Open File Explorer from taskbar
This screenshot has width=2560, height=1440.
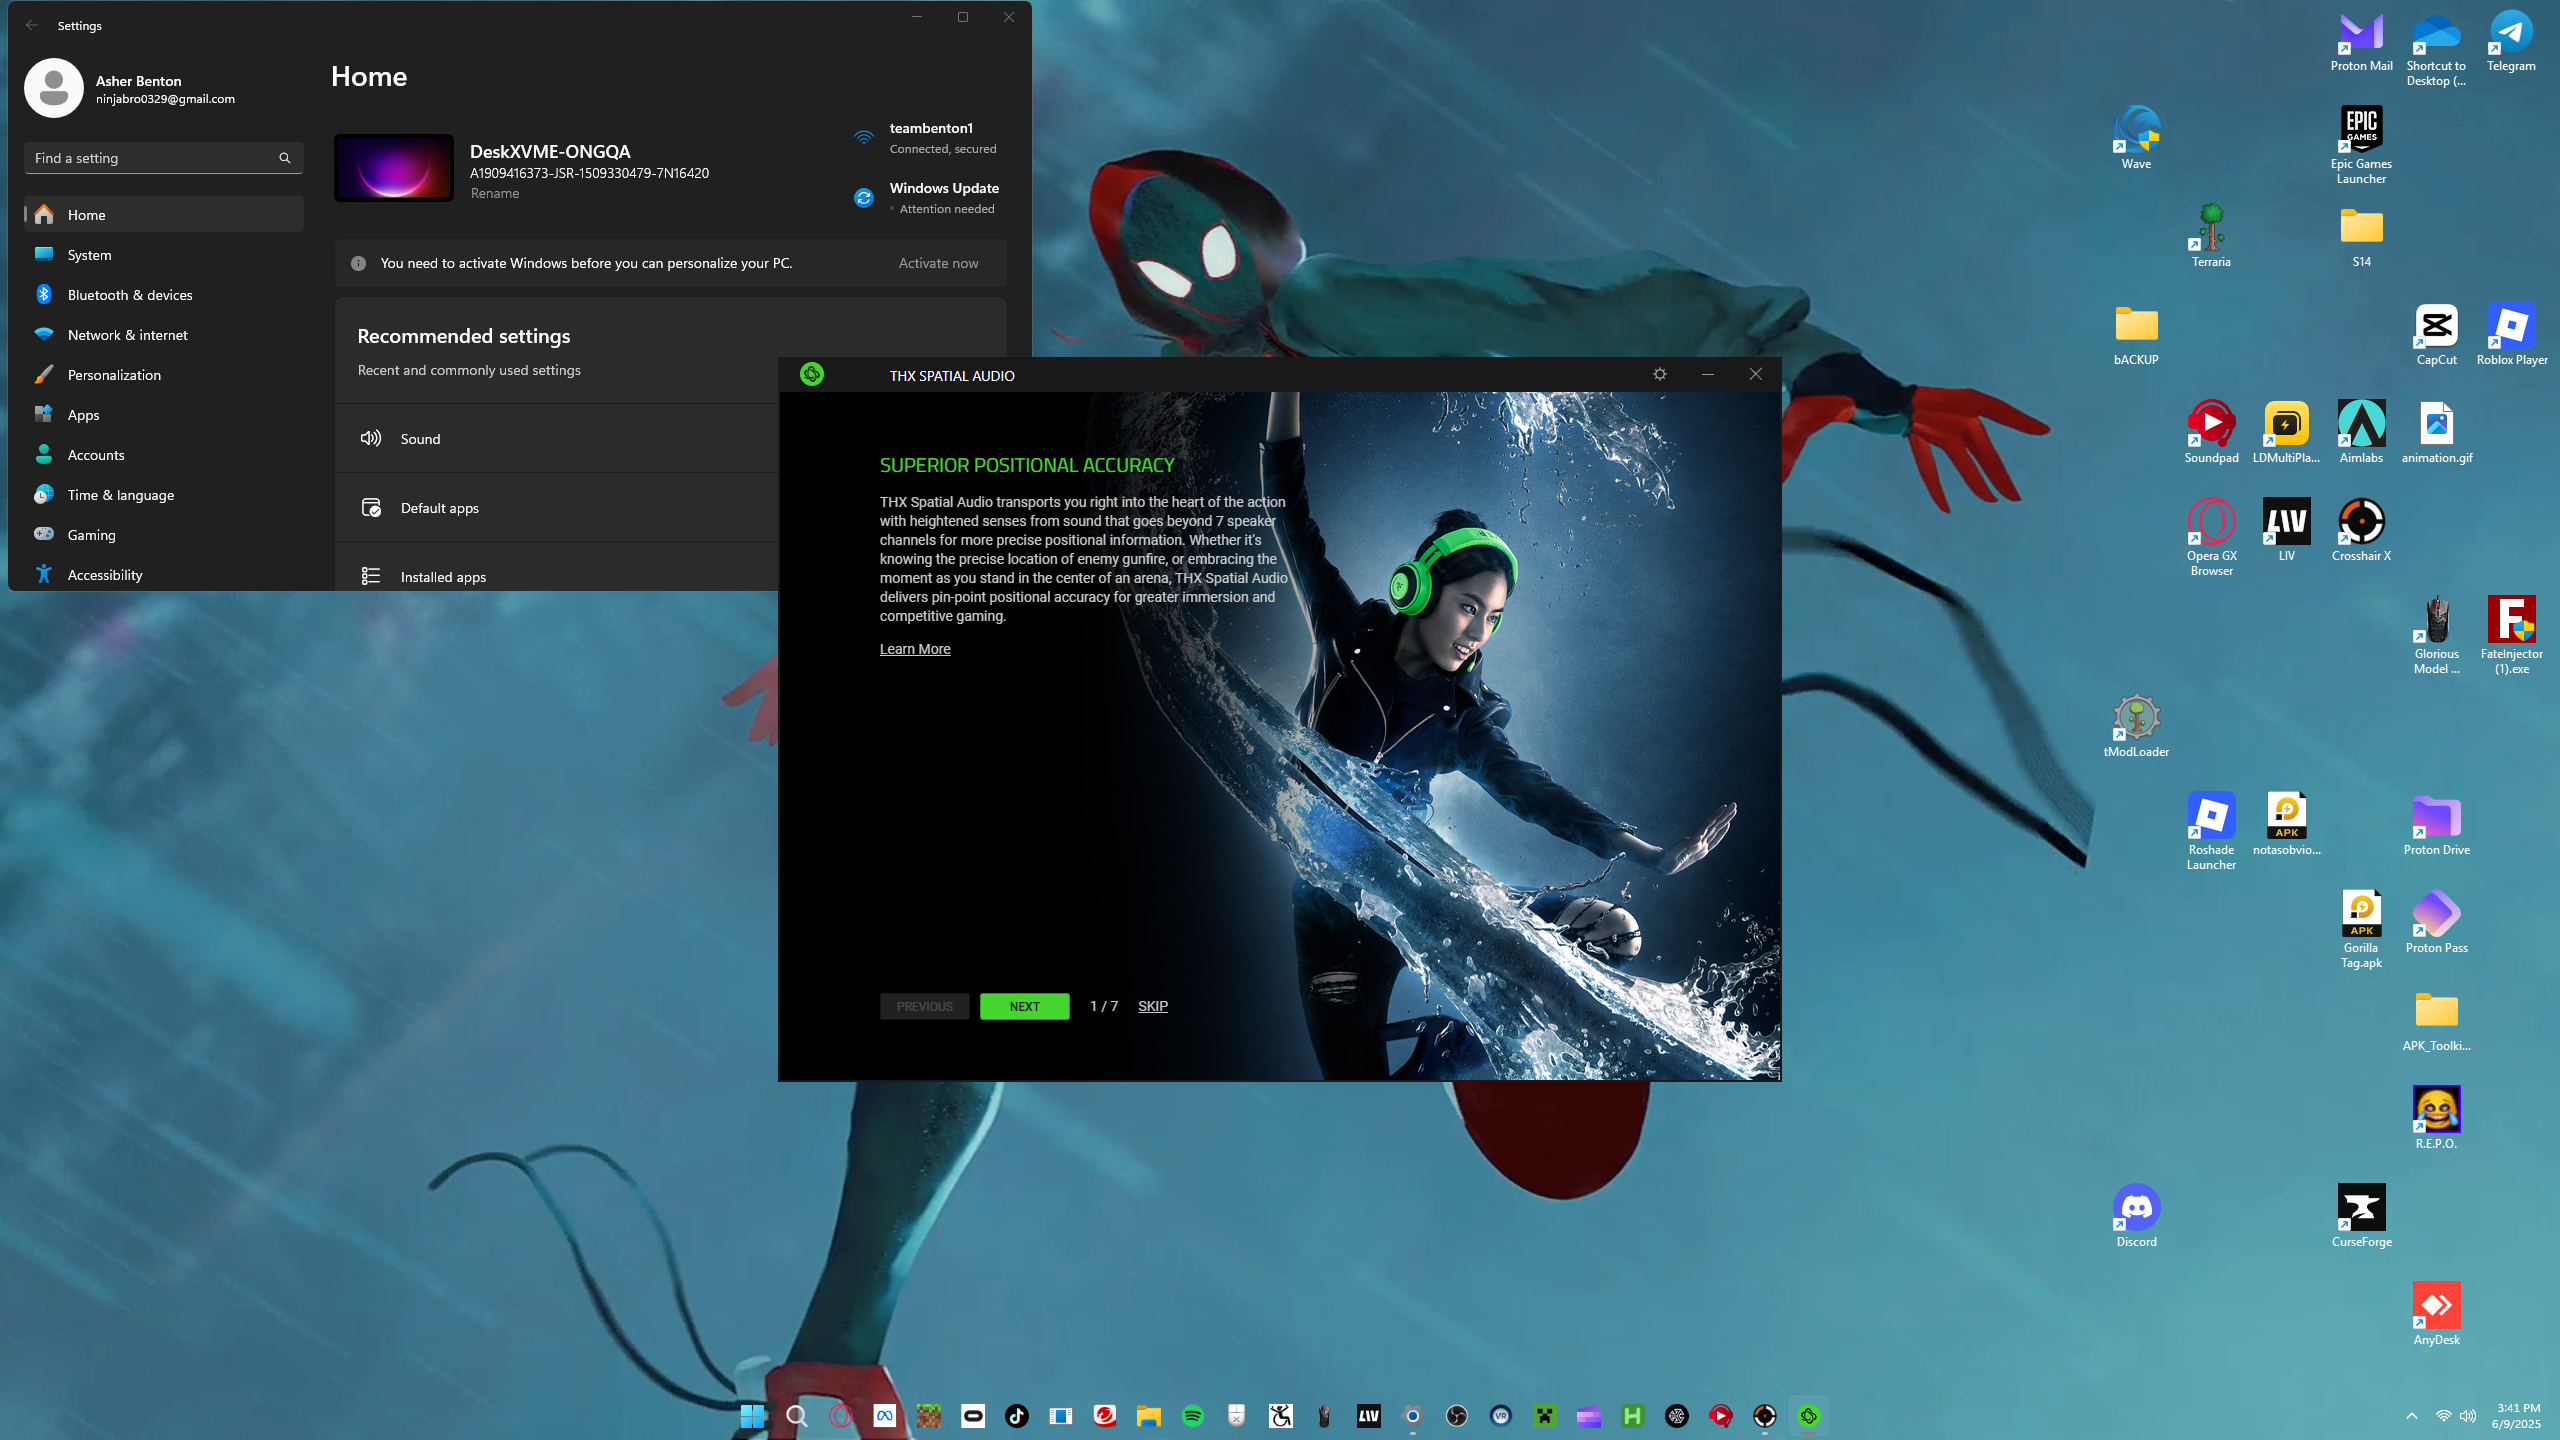1148,1416
